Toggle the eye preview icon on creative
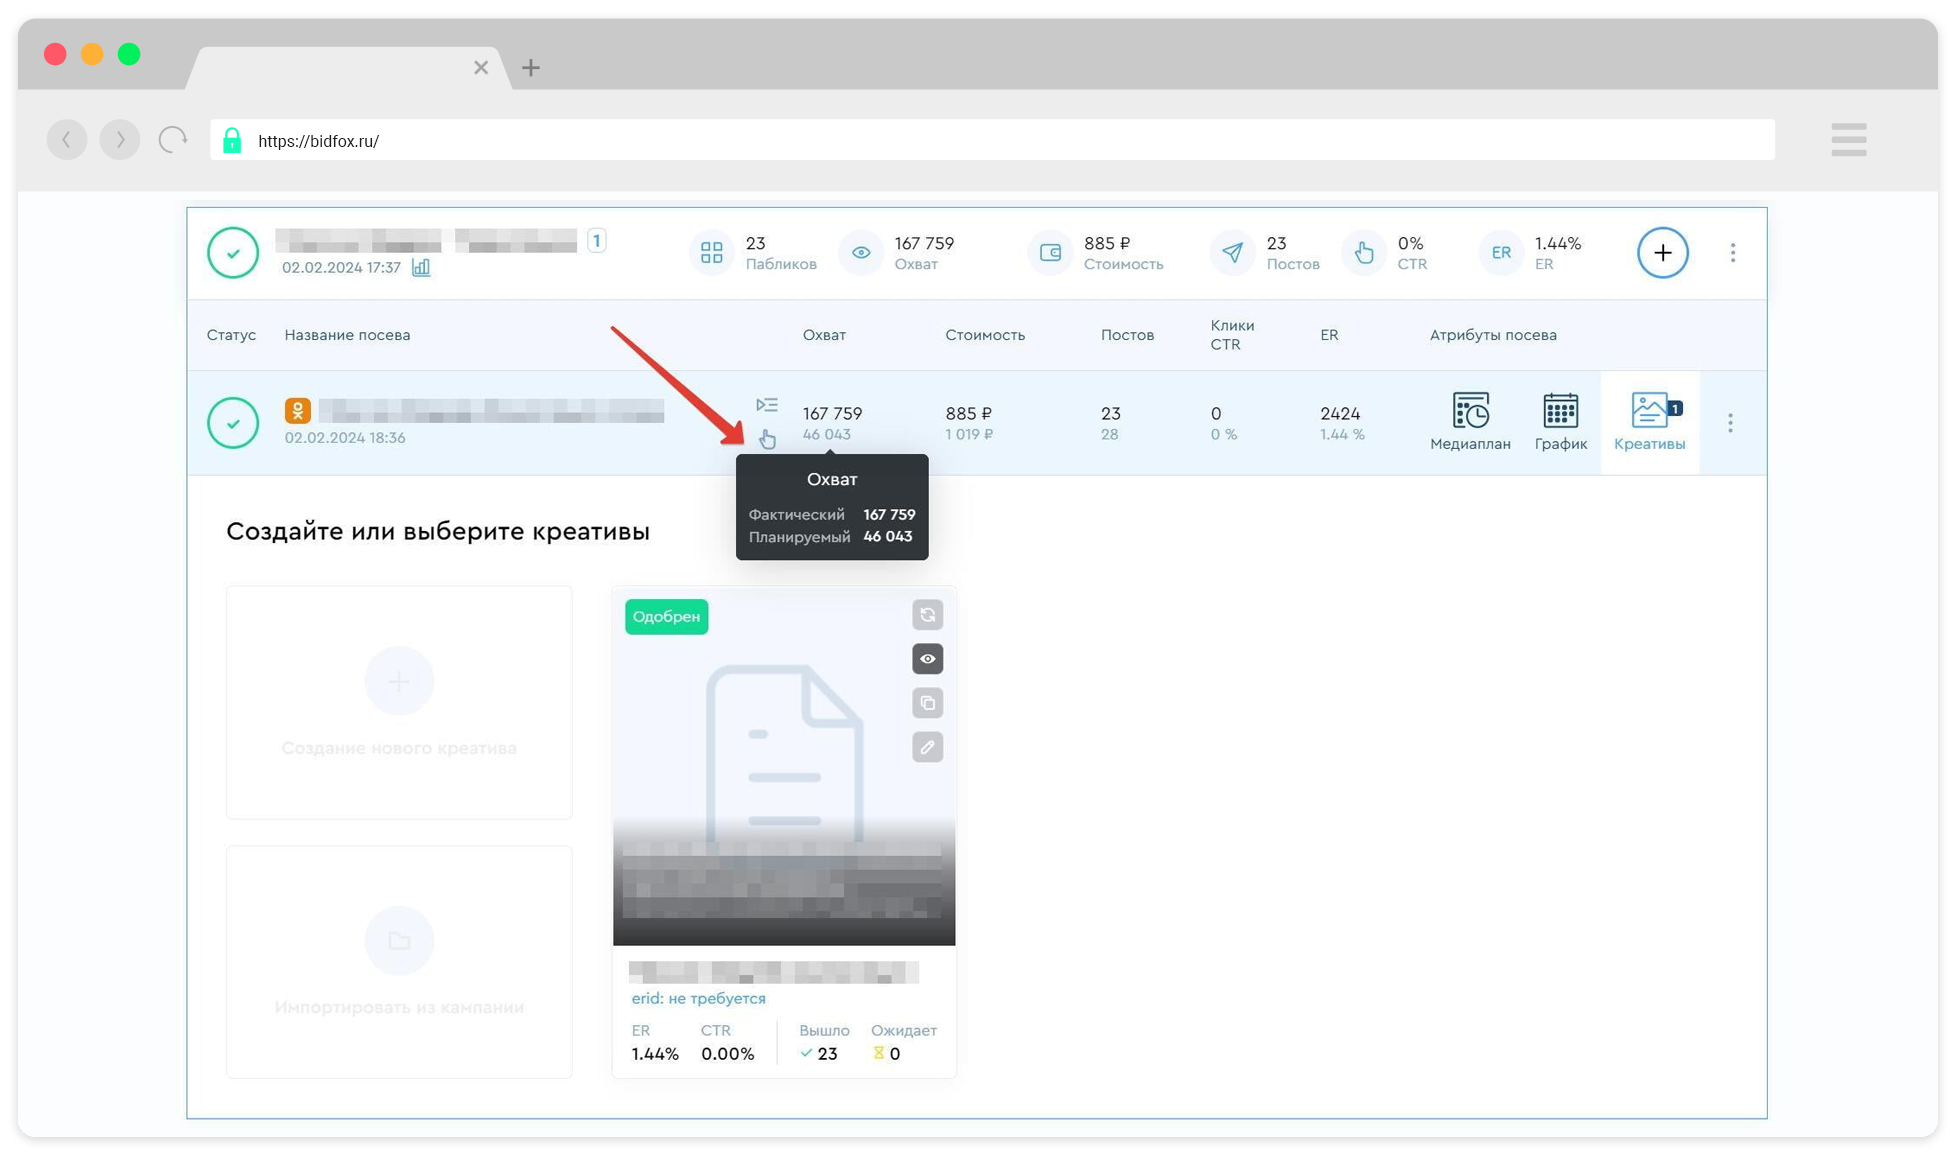 click(x=927, y=659)
